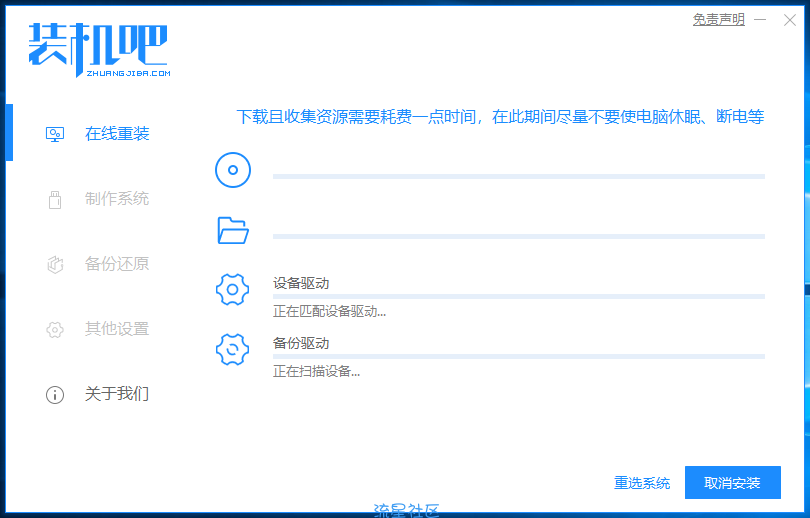Click the progress bar next to the folder icon
This screenshot has width=810, height=518.
coord(519,237)
